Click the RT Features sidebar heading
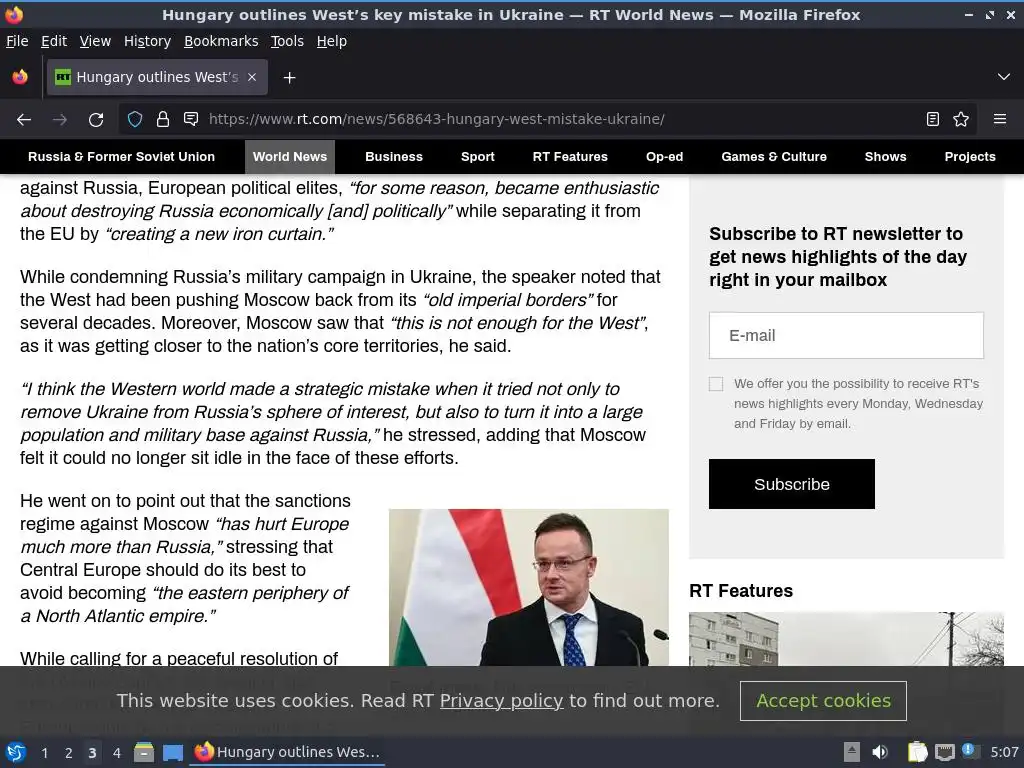This screenshot has height=768, width=1024. [x=741, y=590]
